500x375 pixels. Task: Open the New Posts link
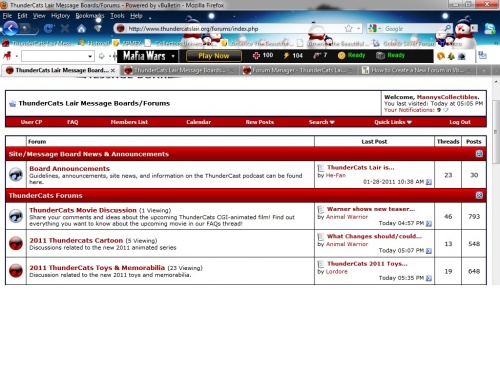pyautogui.click(x=260, y=122)
